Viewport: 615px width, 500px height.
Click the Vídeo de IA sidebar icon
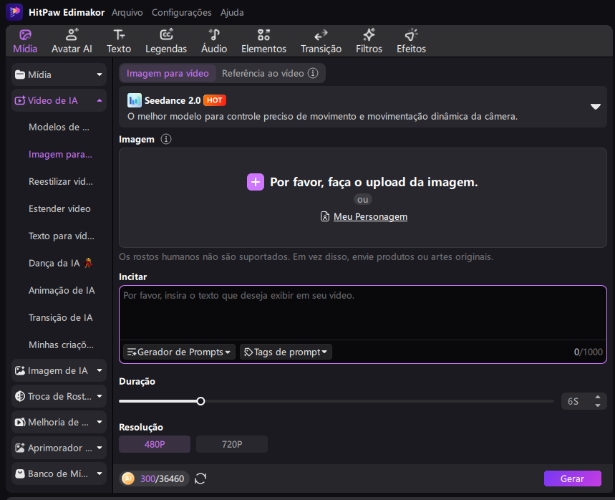pos(20,101)
